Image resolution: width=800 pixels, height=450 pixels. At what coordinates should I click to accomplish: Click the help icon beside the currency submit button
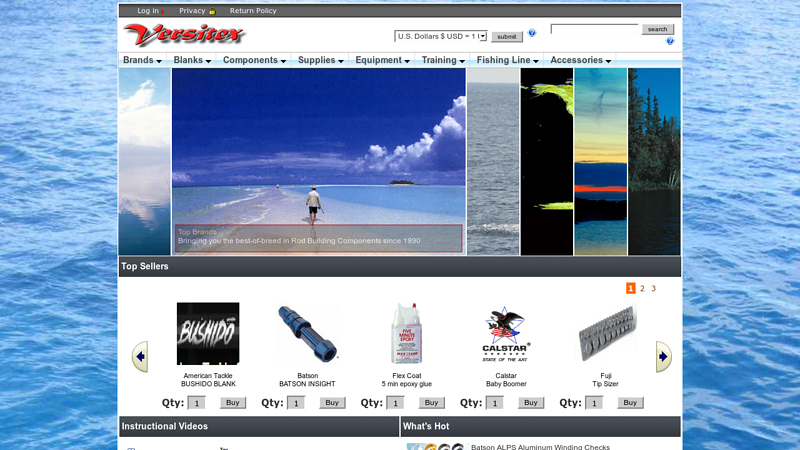pyautogui.click(x=532, y=33)
